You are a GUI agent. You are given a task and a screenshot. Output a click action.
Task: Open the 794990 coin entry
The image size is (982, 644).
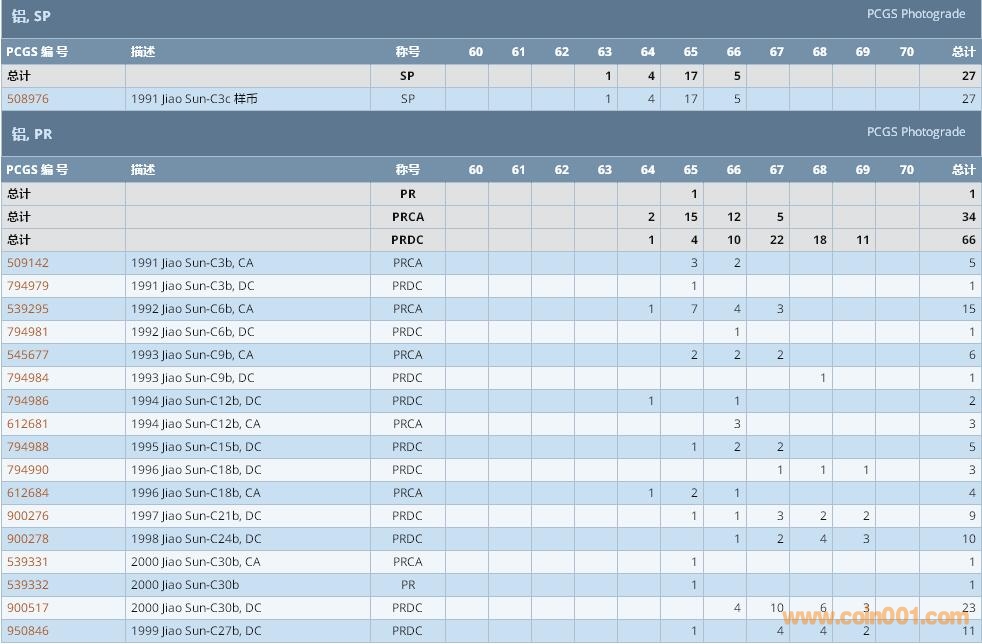pyautogui.click(x=28, y=470)
